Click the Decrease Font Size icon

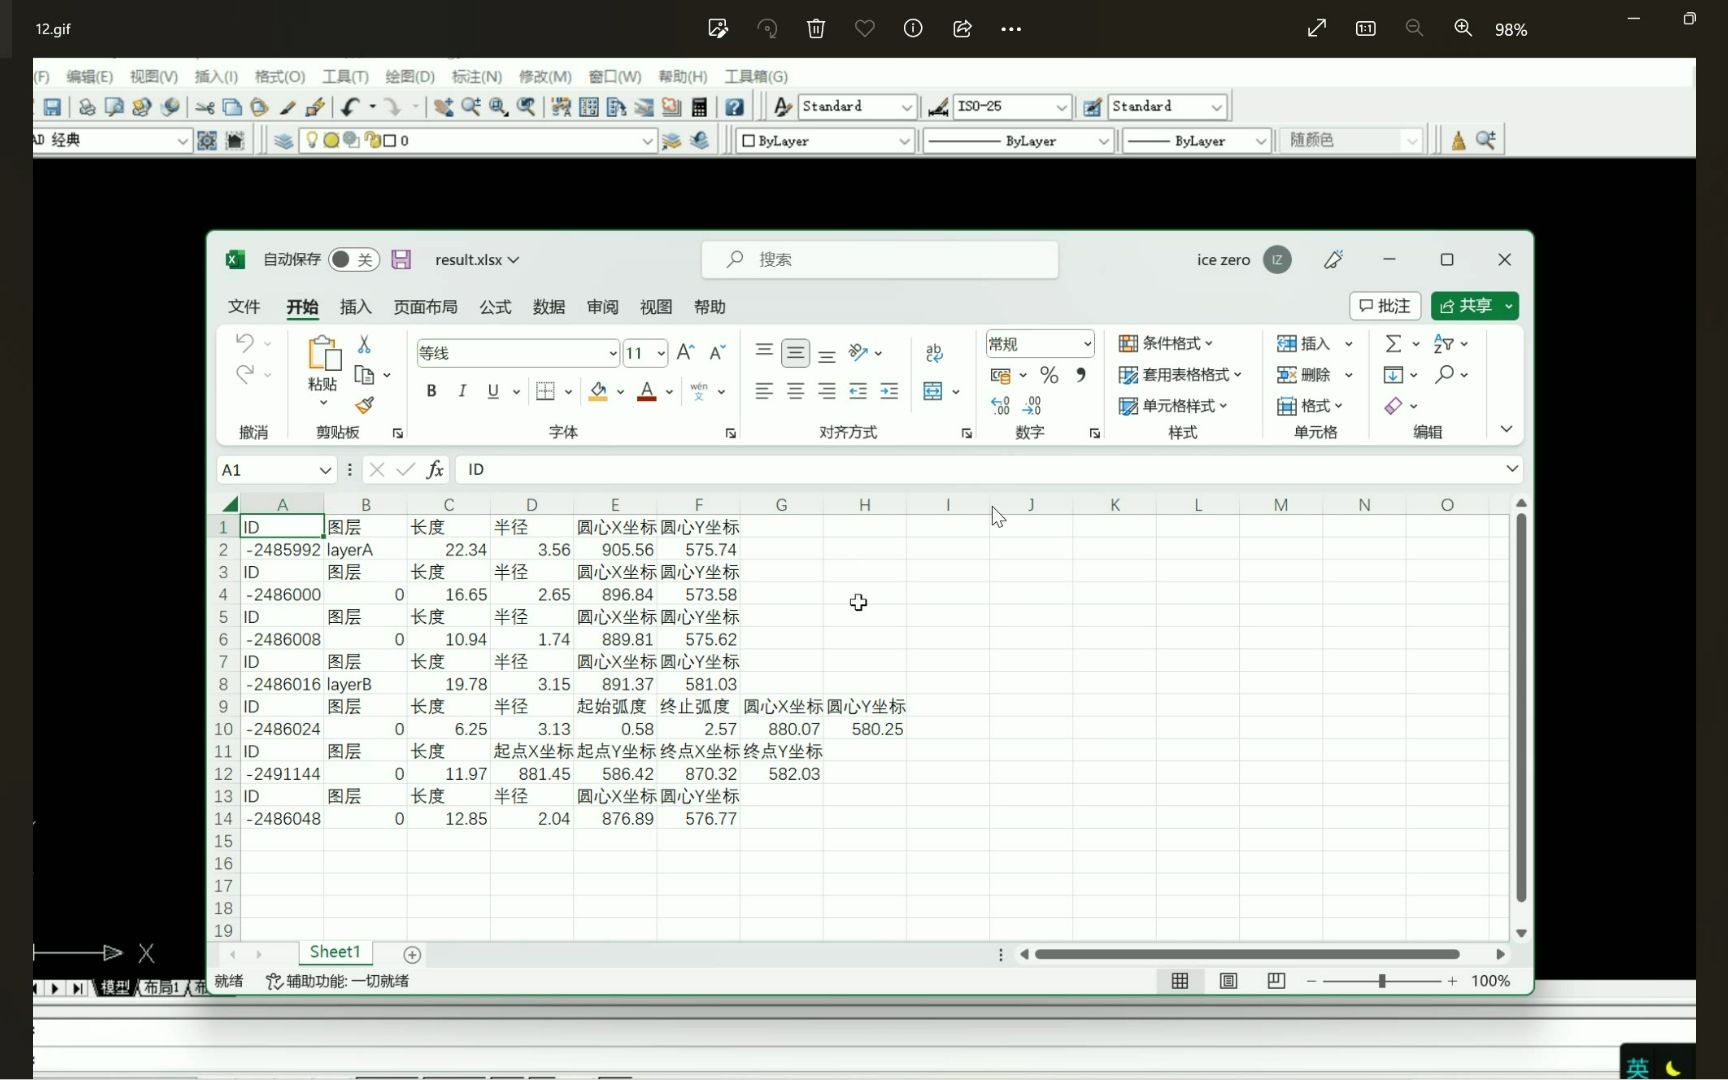[x=717, y=352]
